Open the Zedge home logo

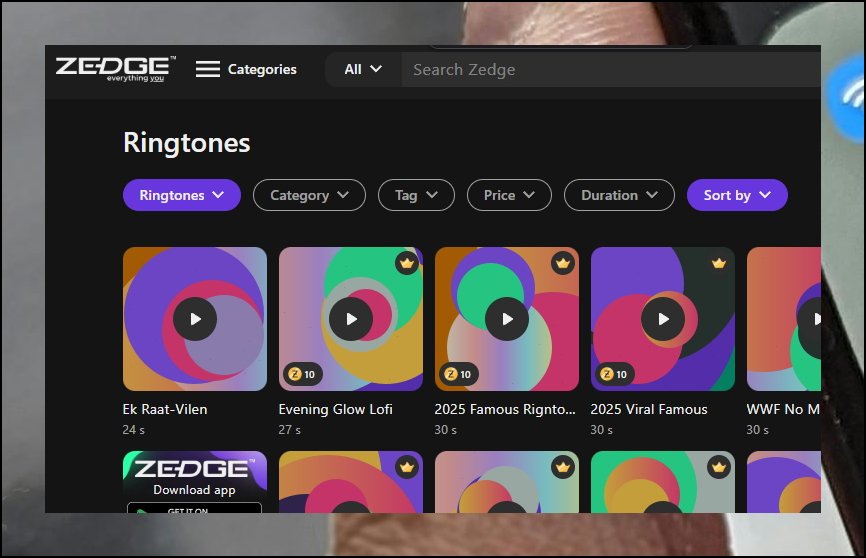(x=116, y=69)
